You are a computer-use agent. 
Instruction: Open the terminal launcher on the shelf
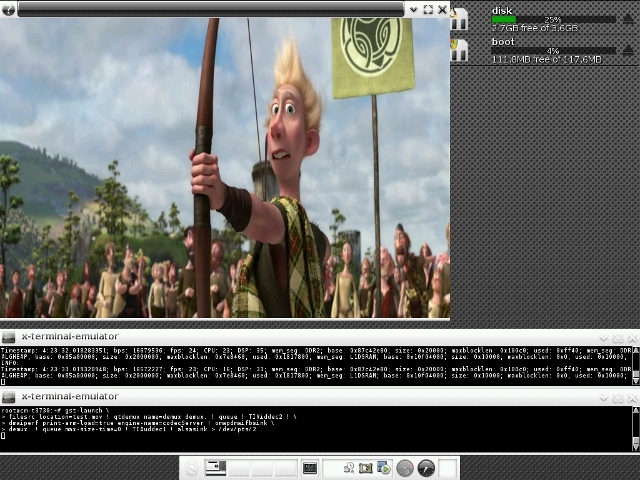point(310,468)
